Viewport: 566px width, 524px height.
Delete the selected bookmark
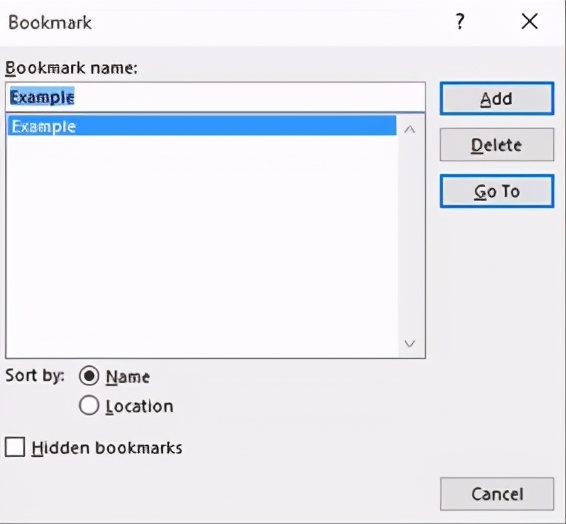coord(497,145)
